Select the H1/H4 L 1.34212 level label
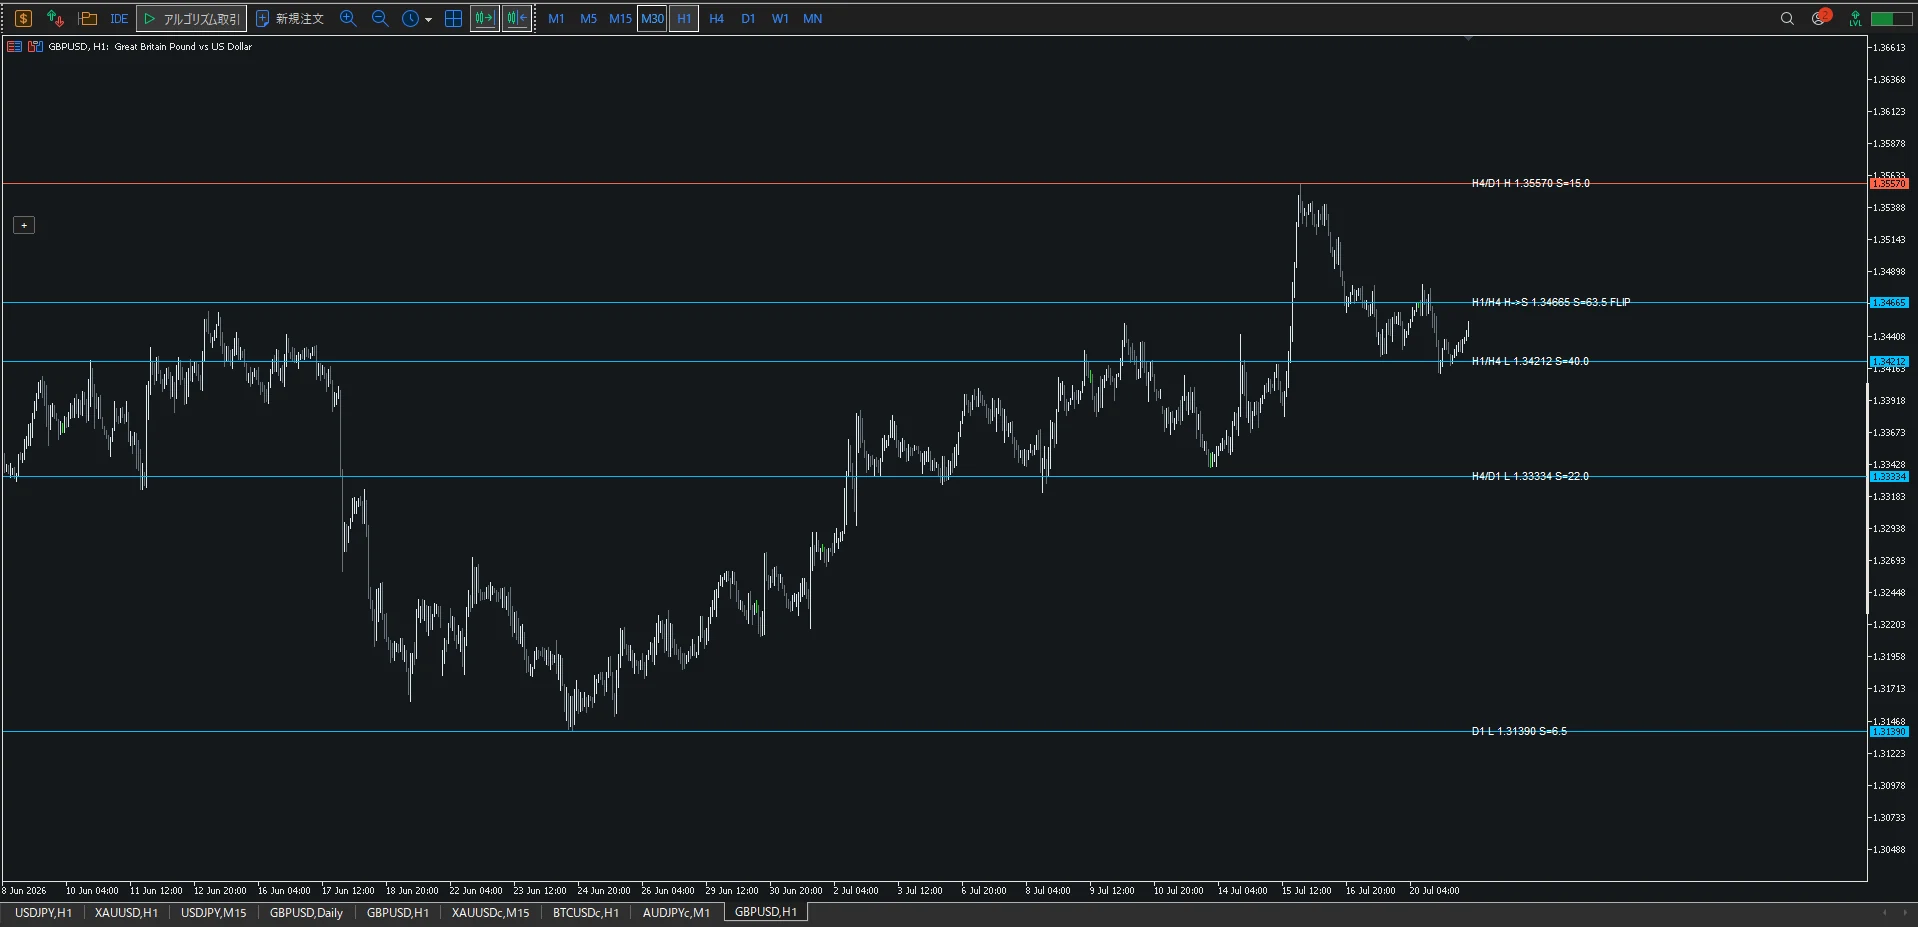The width and height of the screenshot is (1918, 927). point(1529,361)
